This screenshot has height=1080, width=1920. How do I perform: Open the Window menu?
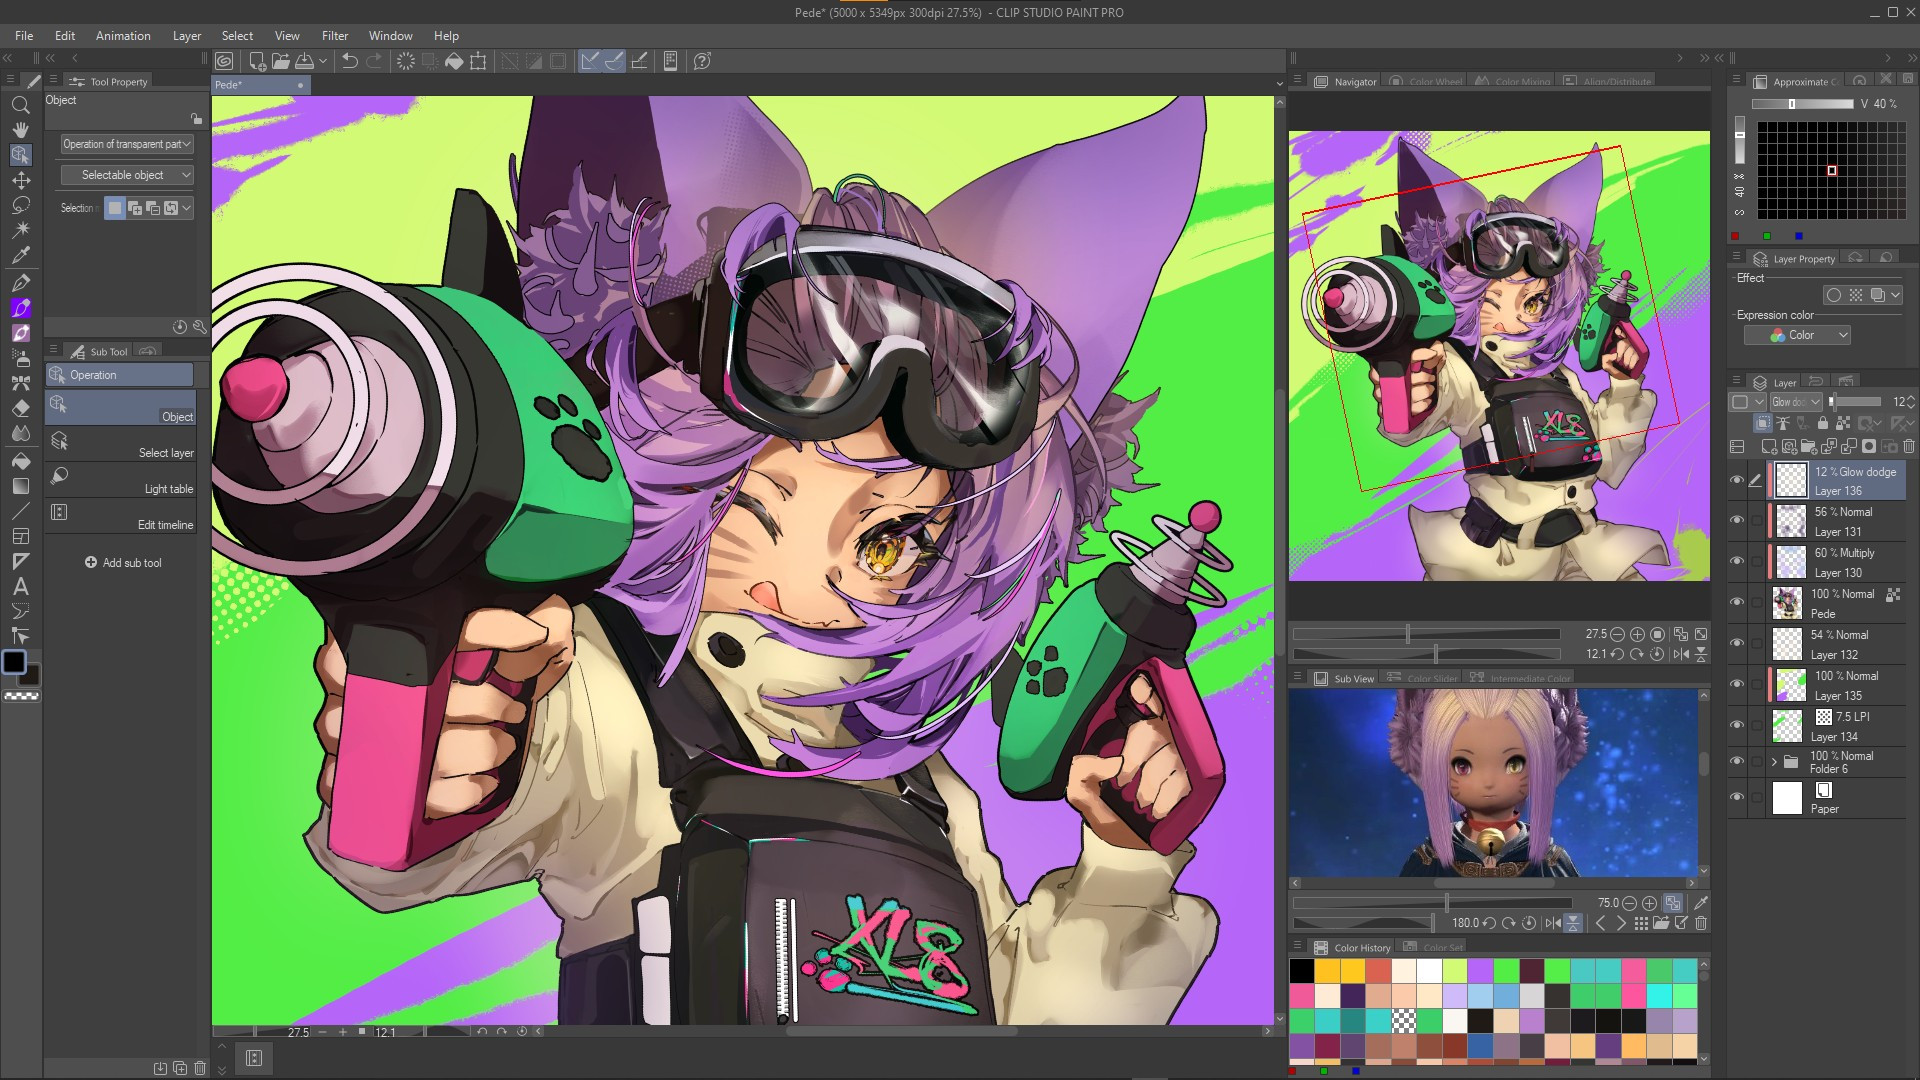390,36
